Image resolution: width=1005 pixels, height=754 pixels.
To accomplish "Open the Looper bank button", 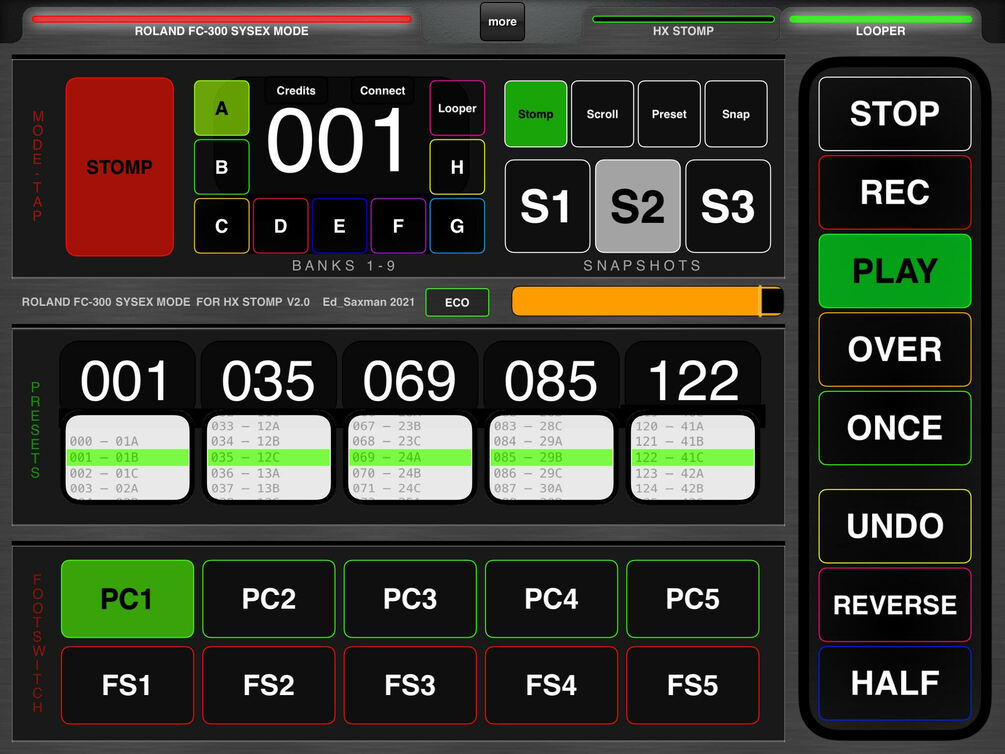I will point(457,108).
